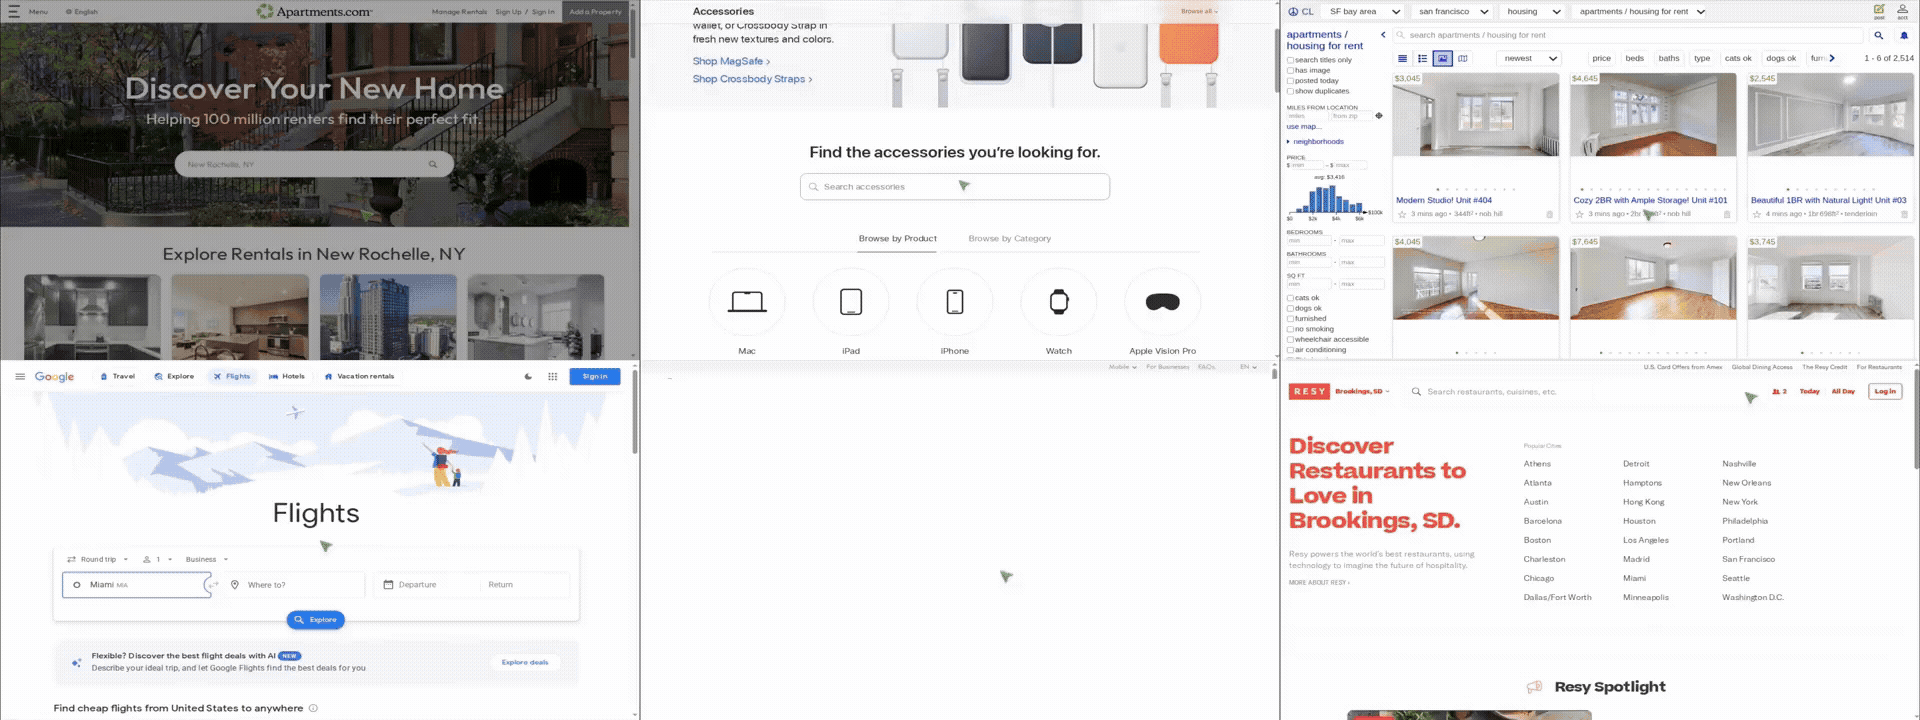The height and width of the screenshot is (720, 1920).
Task: Open the 'Modern Studio! Unit #404' listing
Action: click(x=1444, y=201)
